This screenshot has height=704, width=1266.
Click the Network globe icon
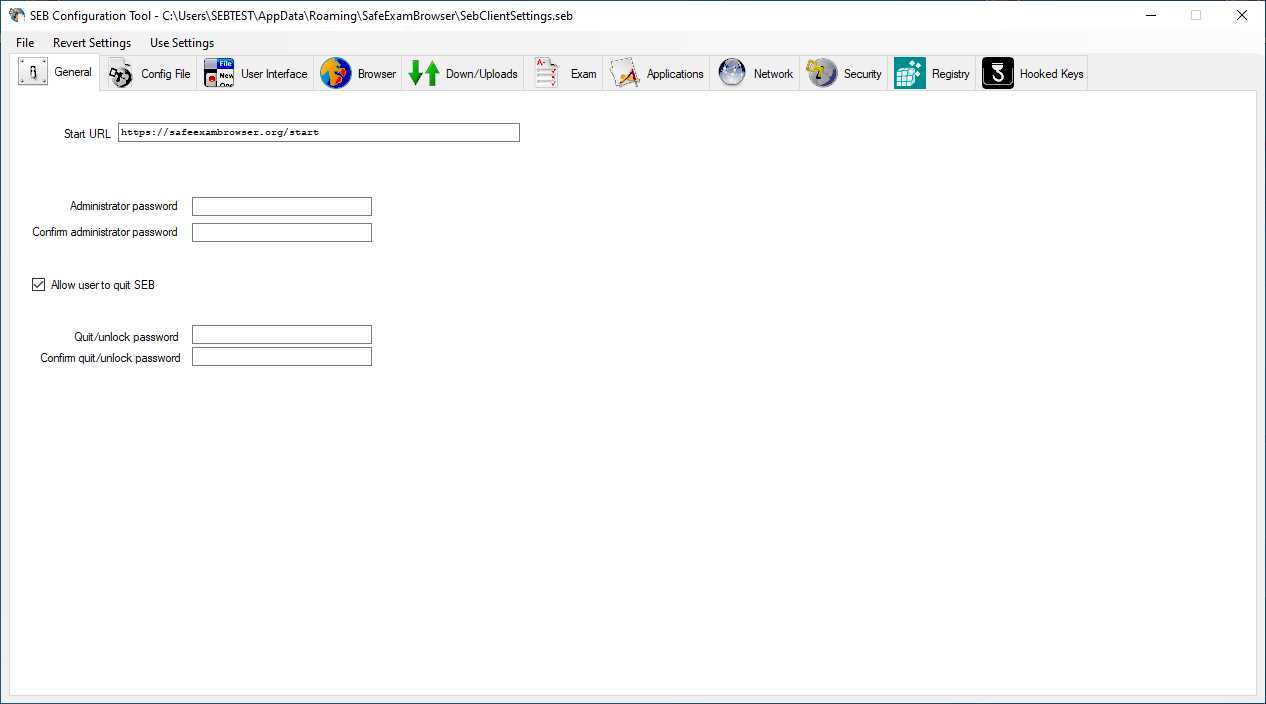732,73
